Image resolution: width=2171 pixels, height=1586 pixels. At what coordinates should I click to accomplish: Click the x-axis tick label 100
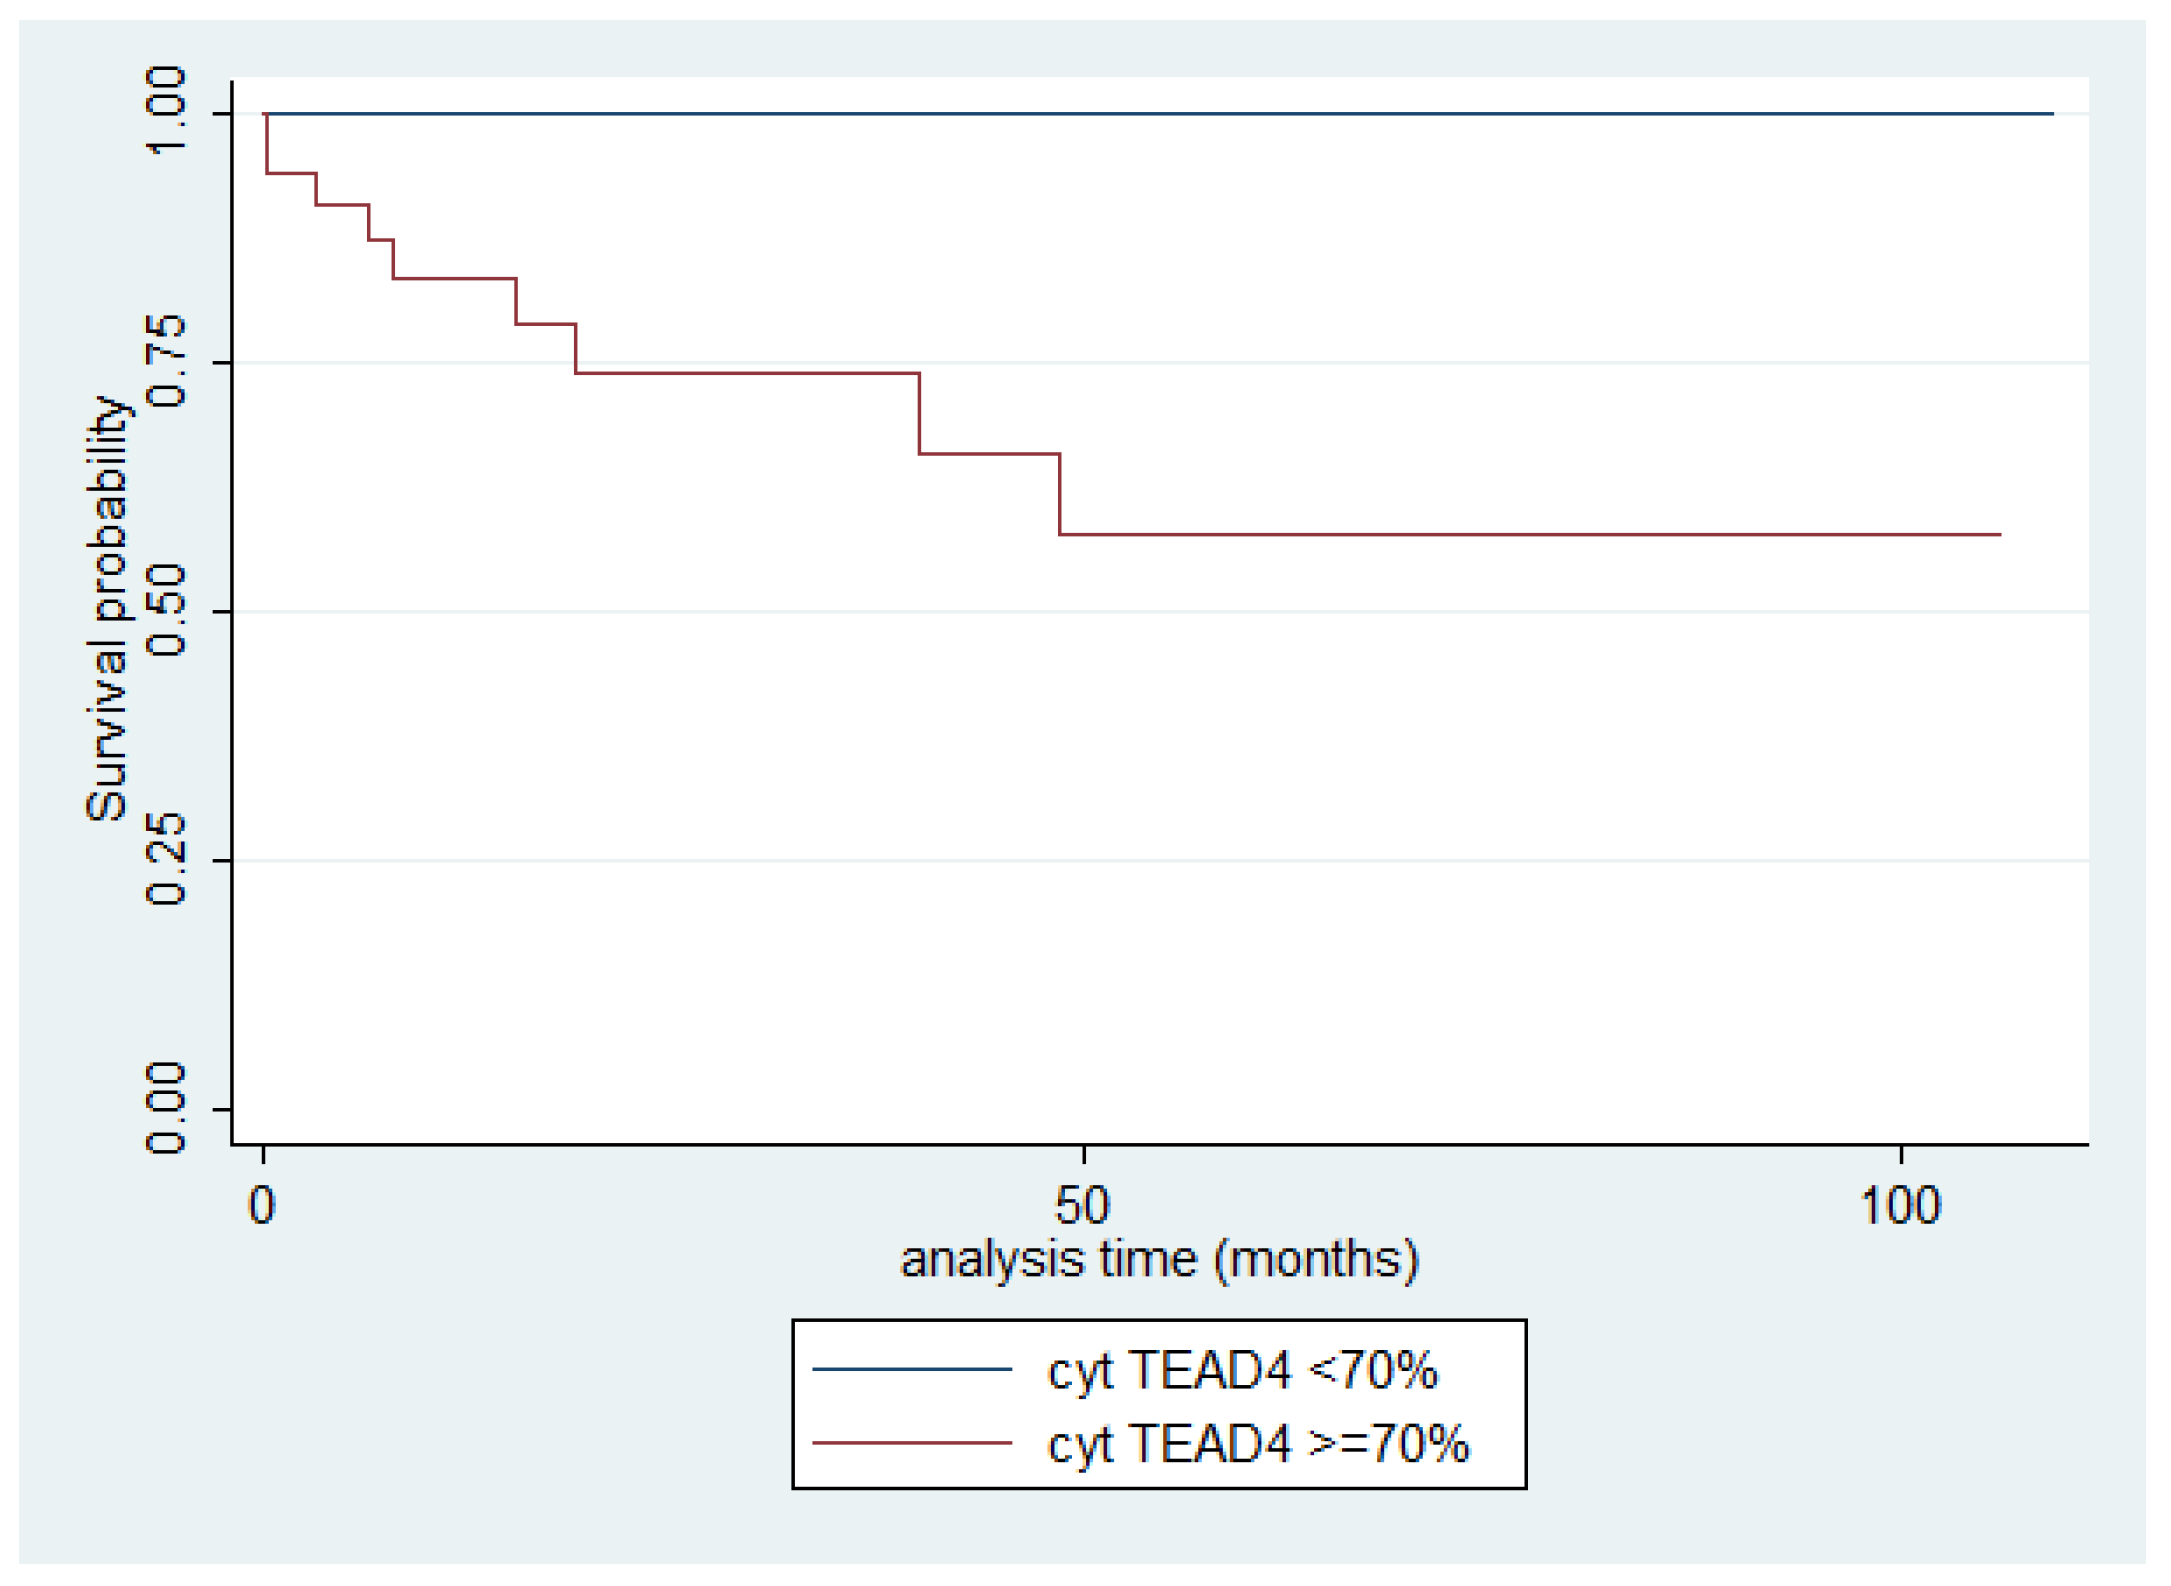coord(1900,1206)
